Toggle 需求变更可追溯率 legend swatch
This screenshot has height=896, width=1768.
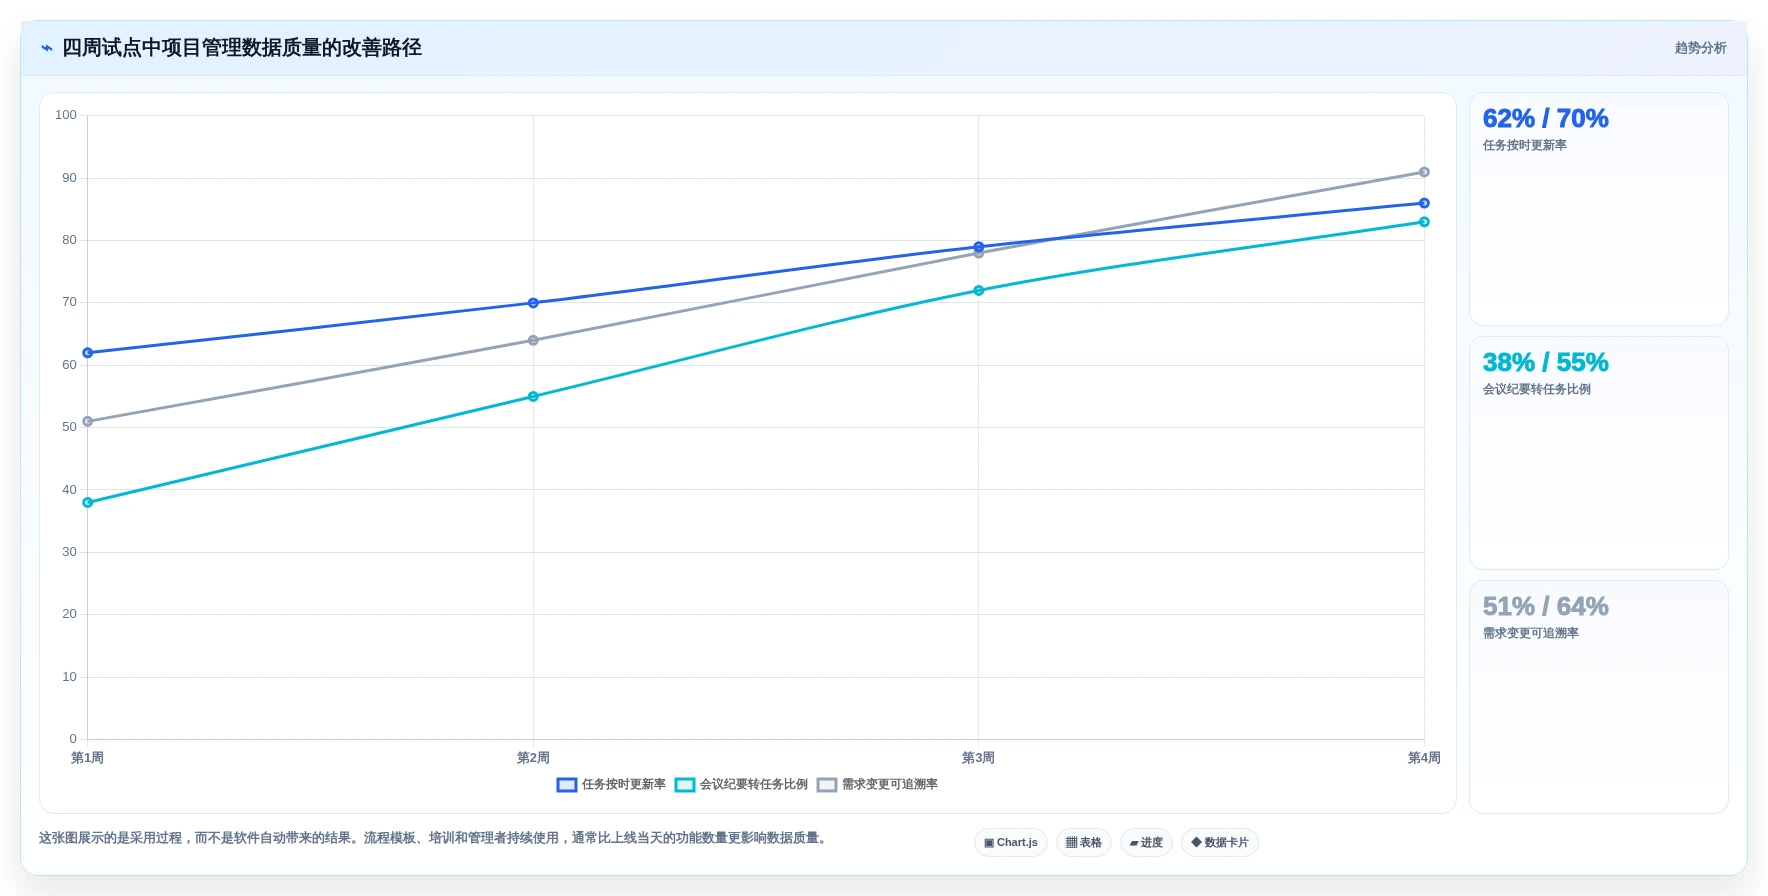point(827,785)
